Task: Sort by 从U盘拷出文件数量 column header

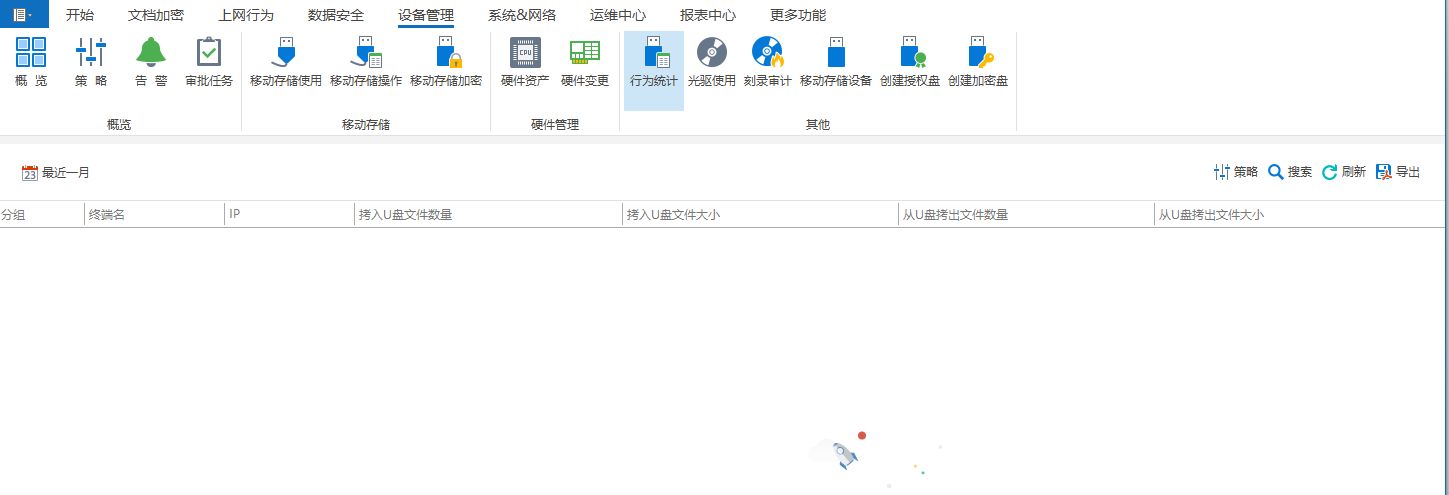Action: (1026, 214)
